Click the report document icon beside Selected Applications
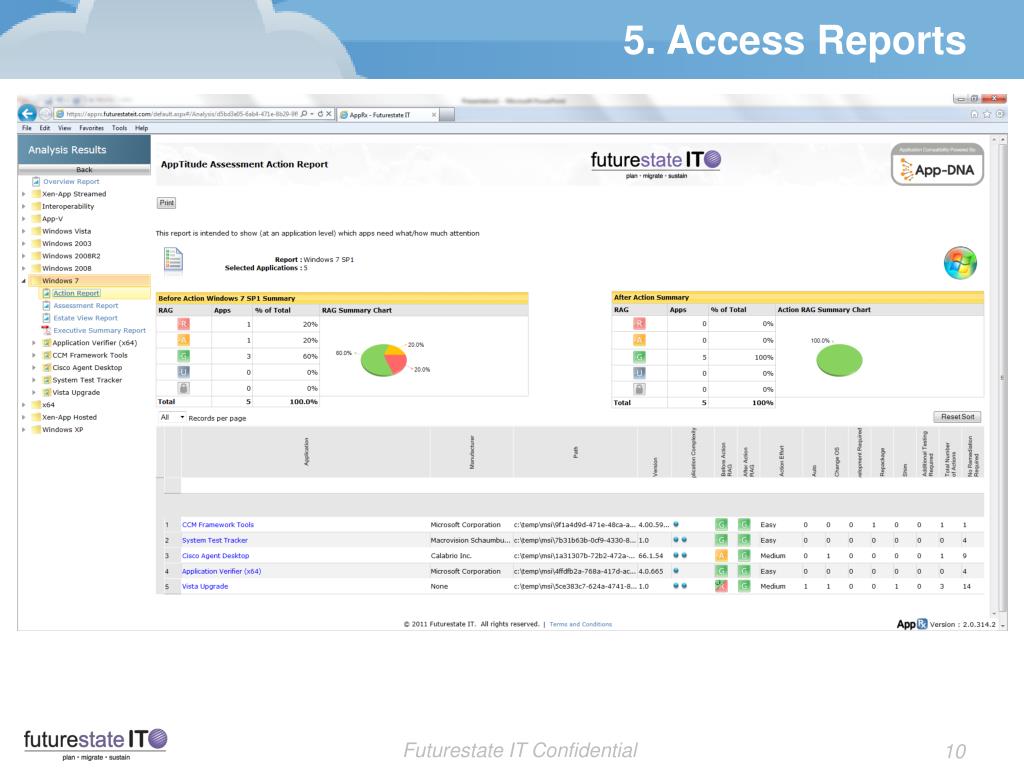 pyautogui.click(x=173, y=260)
